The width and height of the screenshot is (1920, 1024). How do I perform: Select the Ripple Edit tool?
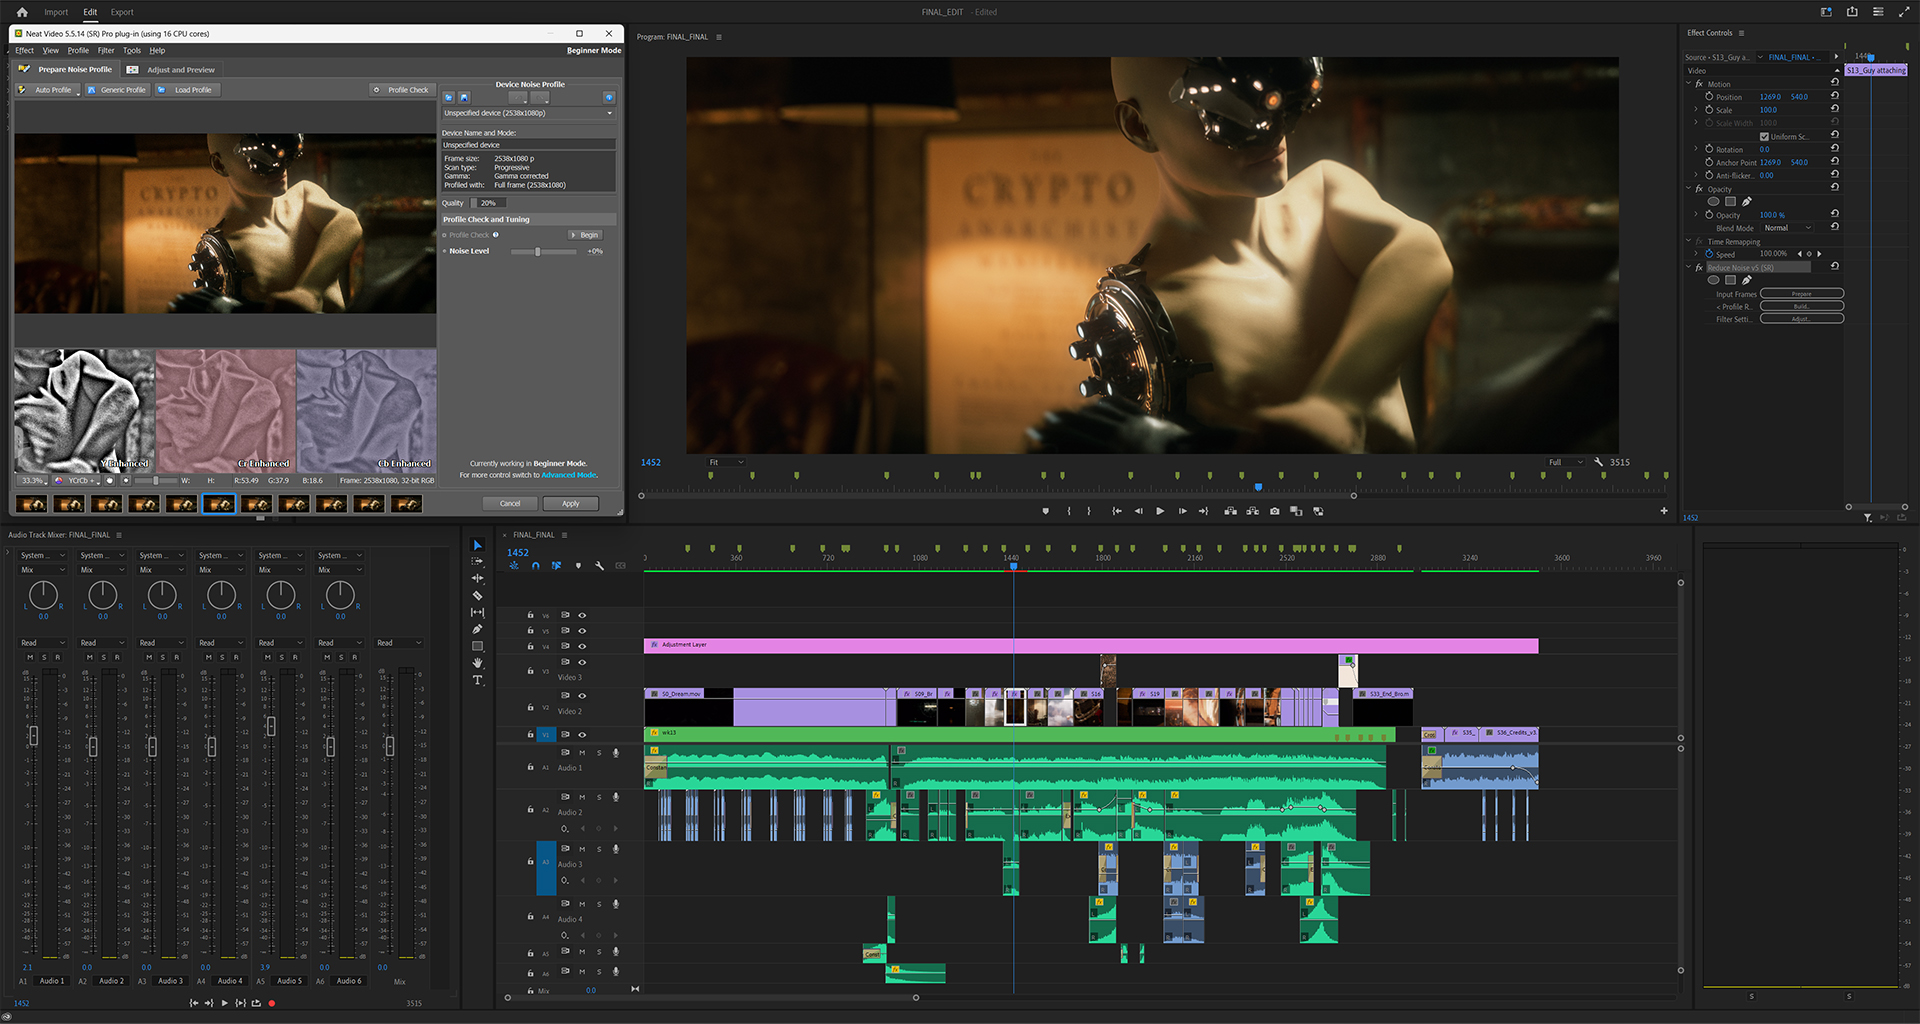coord(477,578)
